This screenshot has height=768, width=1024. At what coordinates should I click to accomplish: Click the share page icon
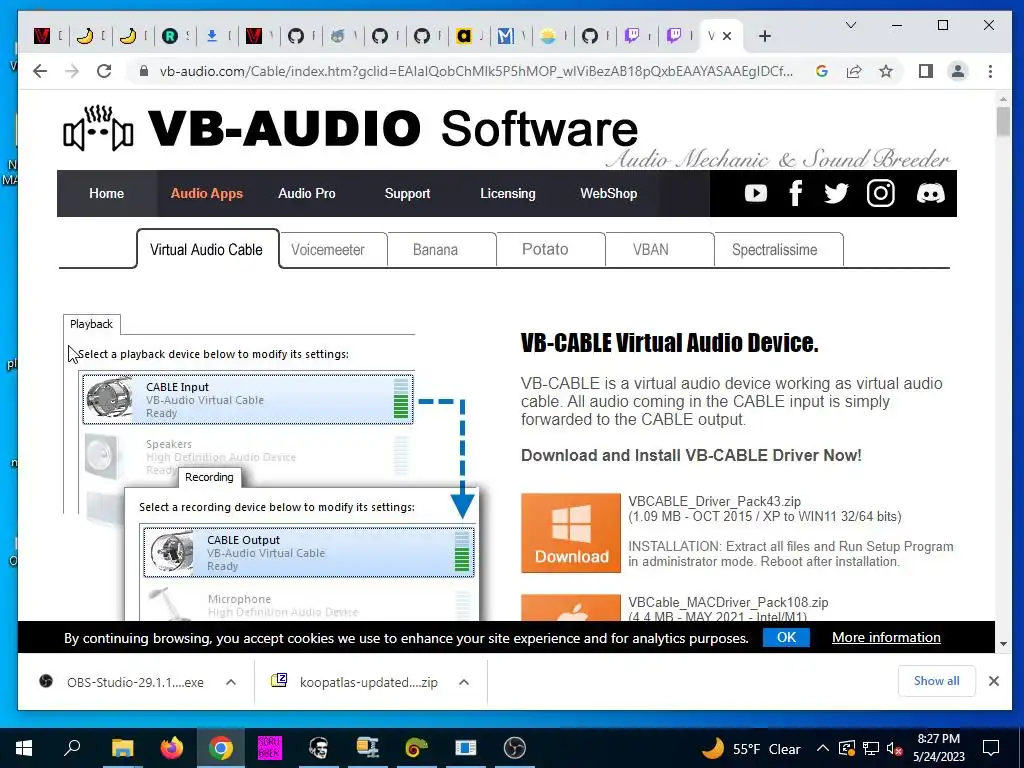click(x=854, y=71)
